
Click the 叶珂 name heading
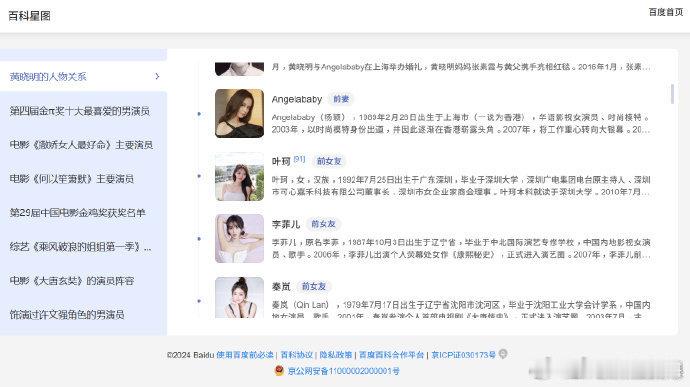point(281,162)
